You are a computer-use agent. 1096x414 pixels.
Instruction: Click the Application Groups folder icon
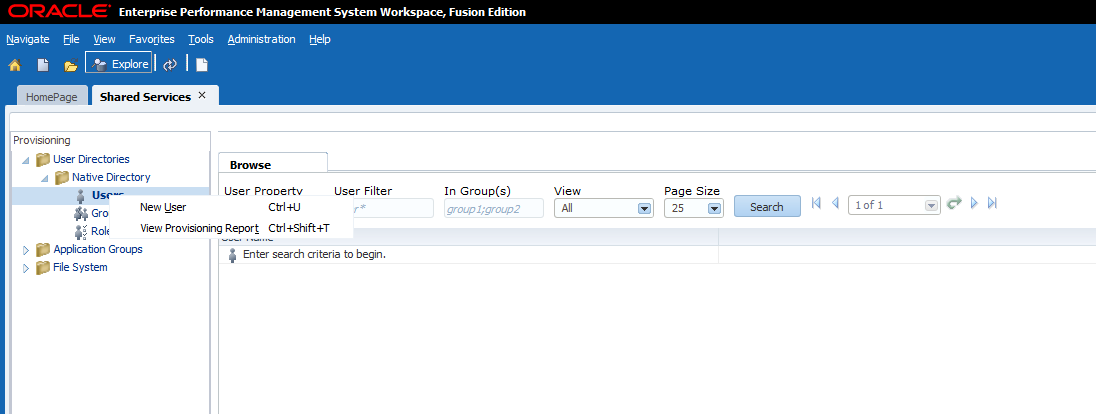pyautogui.click(x=43, y=249)
